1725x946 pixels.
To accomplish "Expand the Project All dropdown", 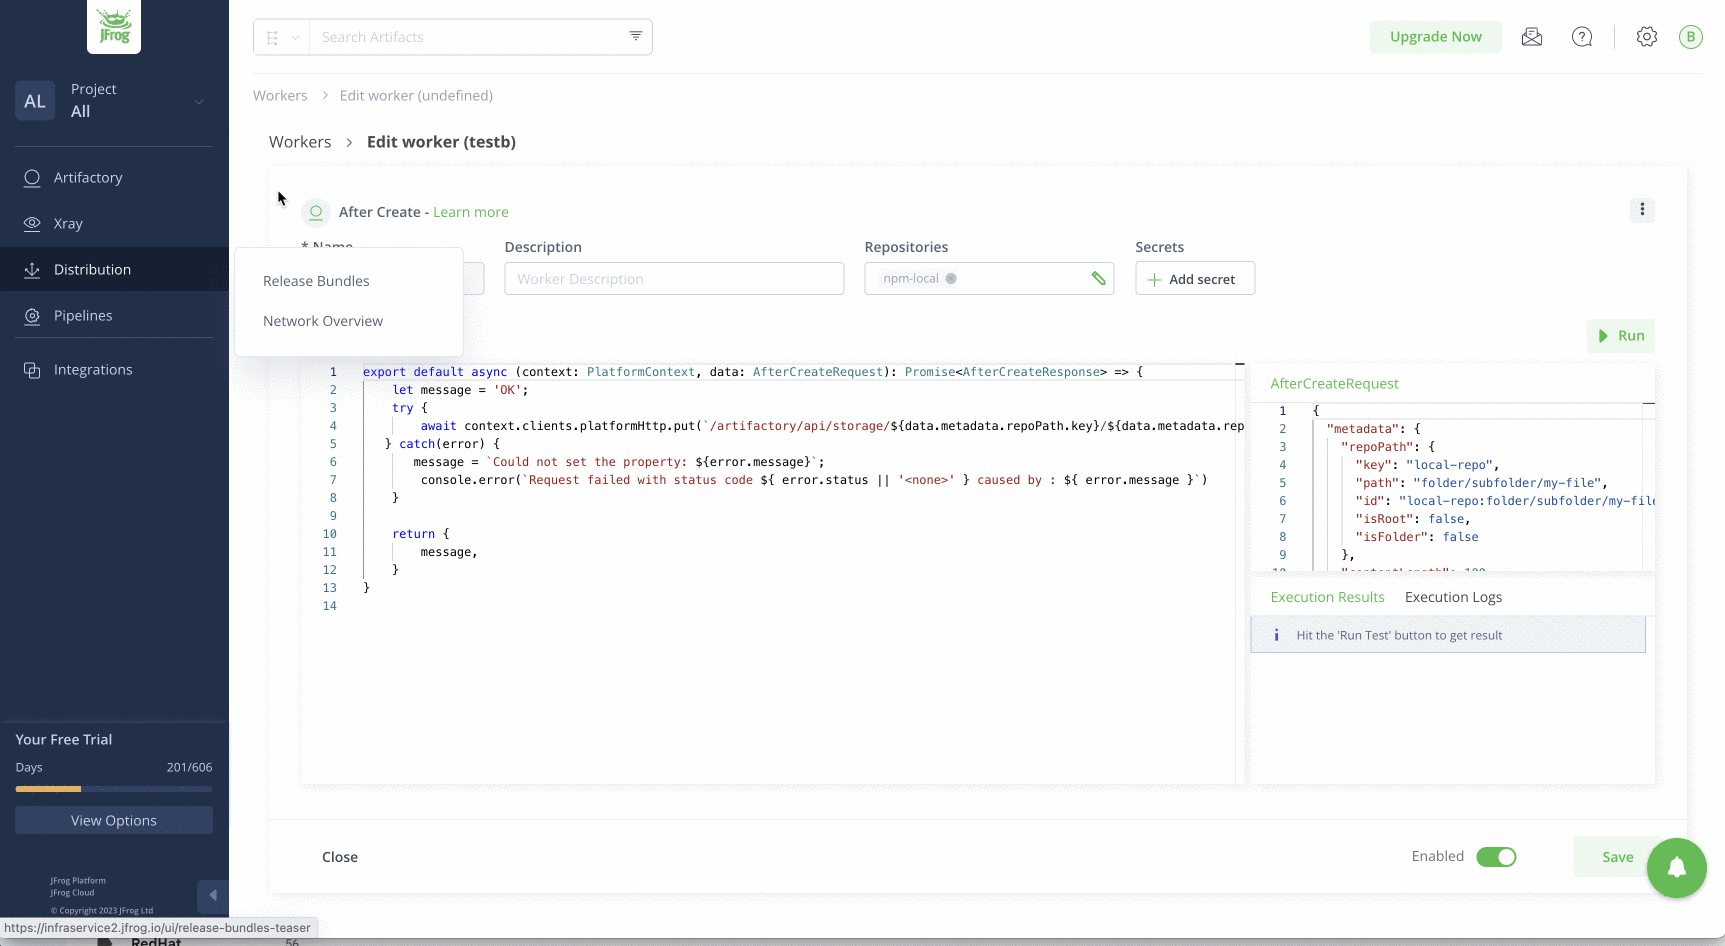I will pyautogui.click(x=198, y=101).
